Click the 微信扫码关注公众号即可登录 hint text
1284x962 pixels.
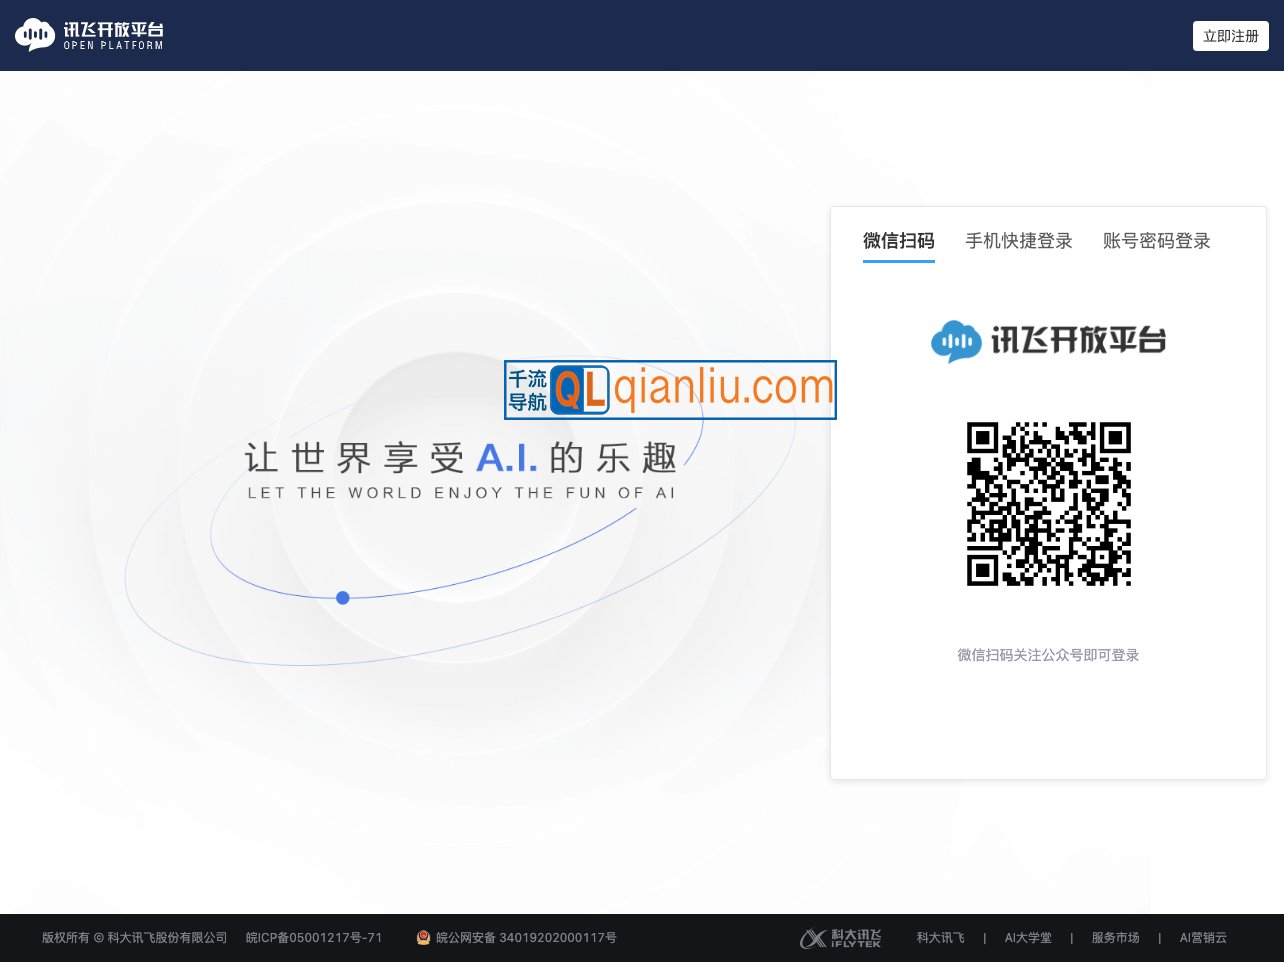click(x=1048, y=655)
